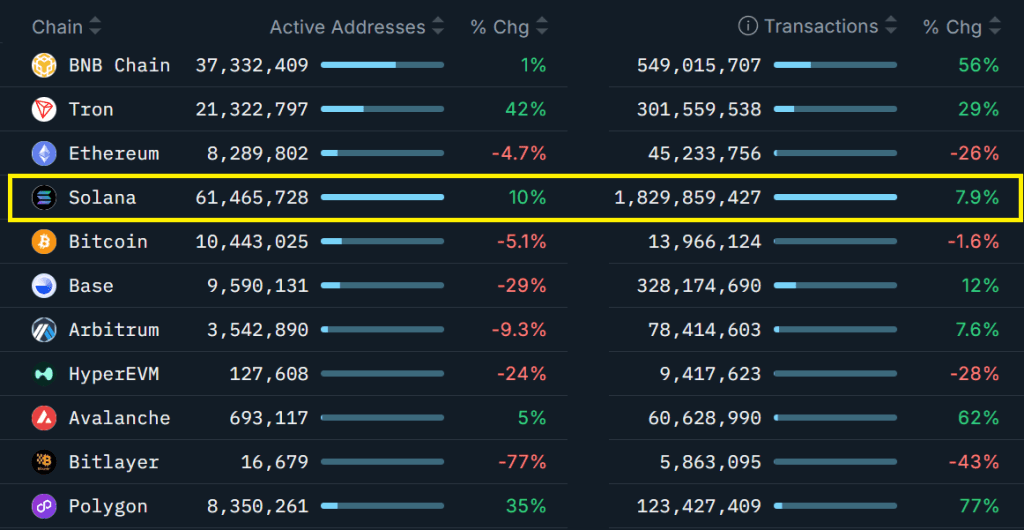1024x530 pixels.
Task: Click the Arbitrum logo icon
Action: click(x=44, y=330)
